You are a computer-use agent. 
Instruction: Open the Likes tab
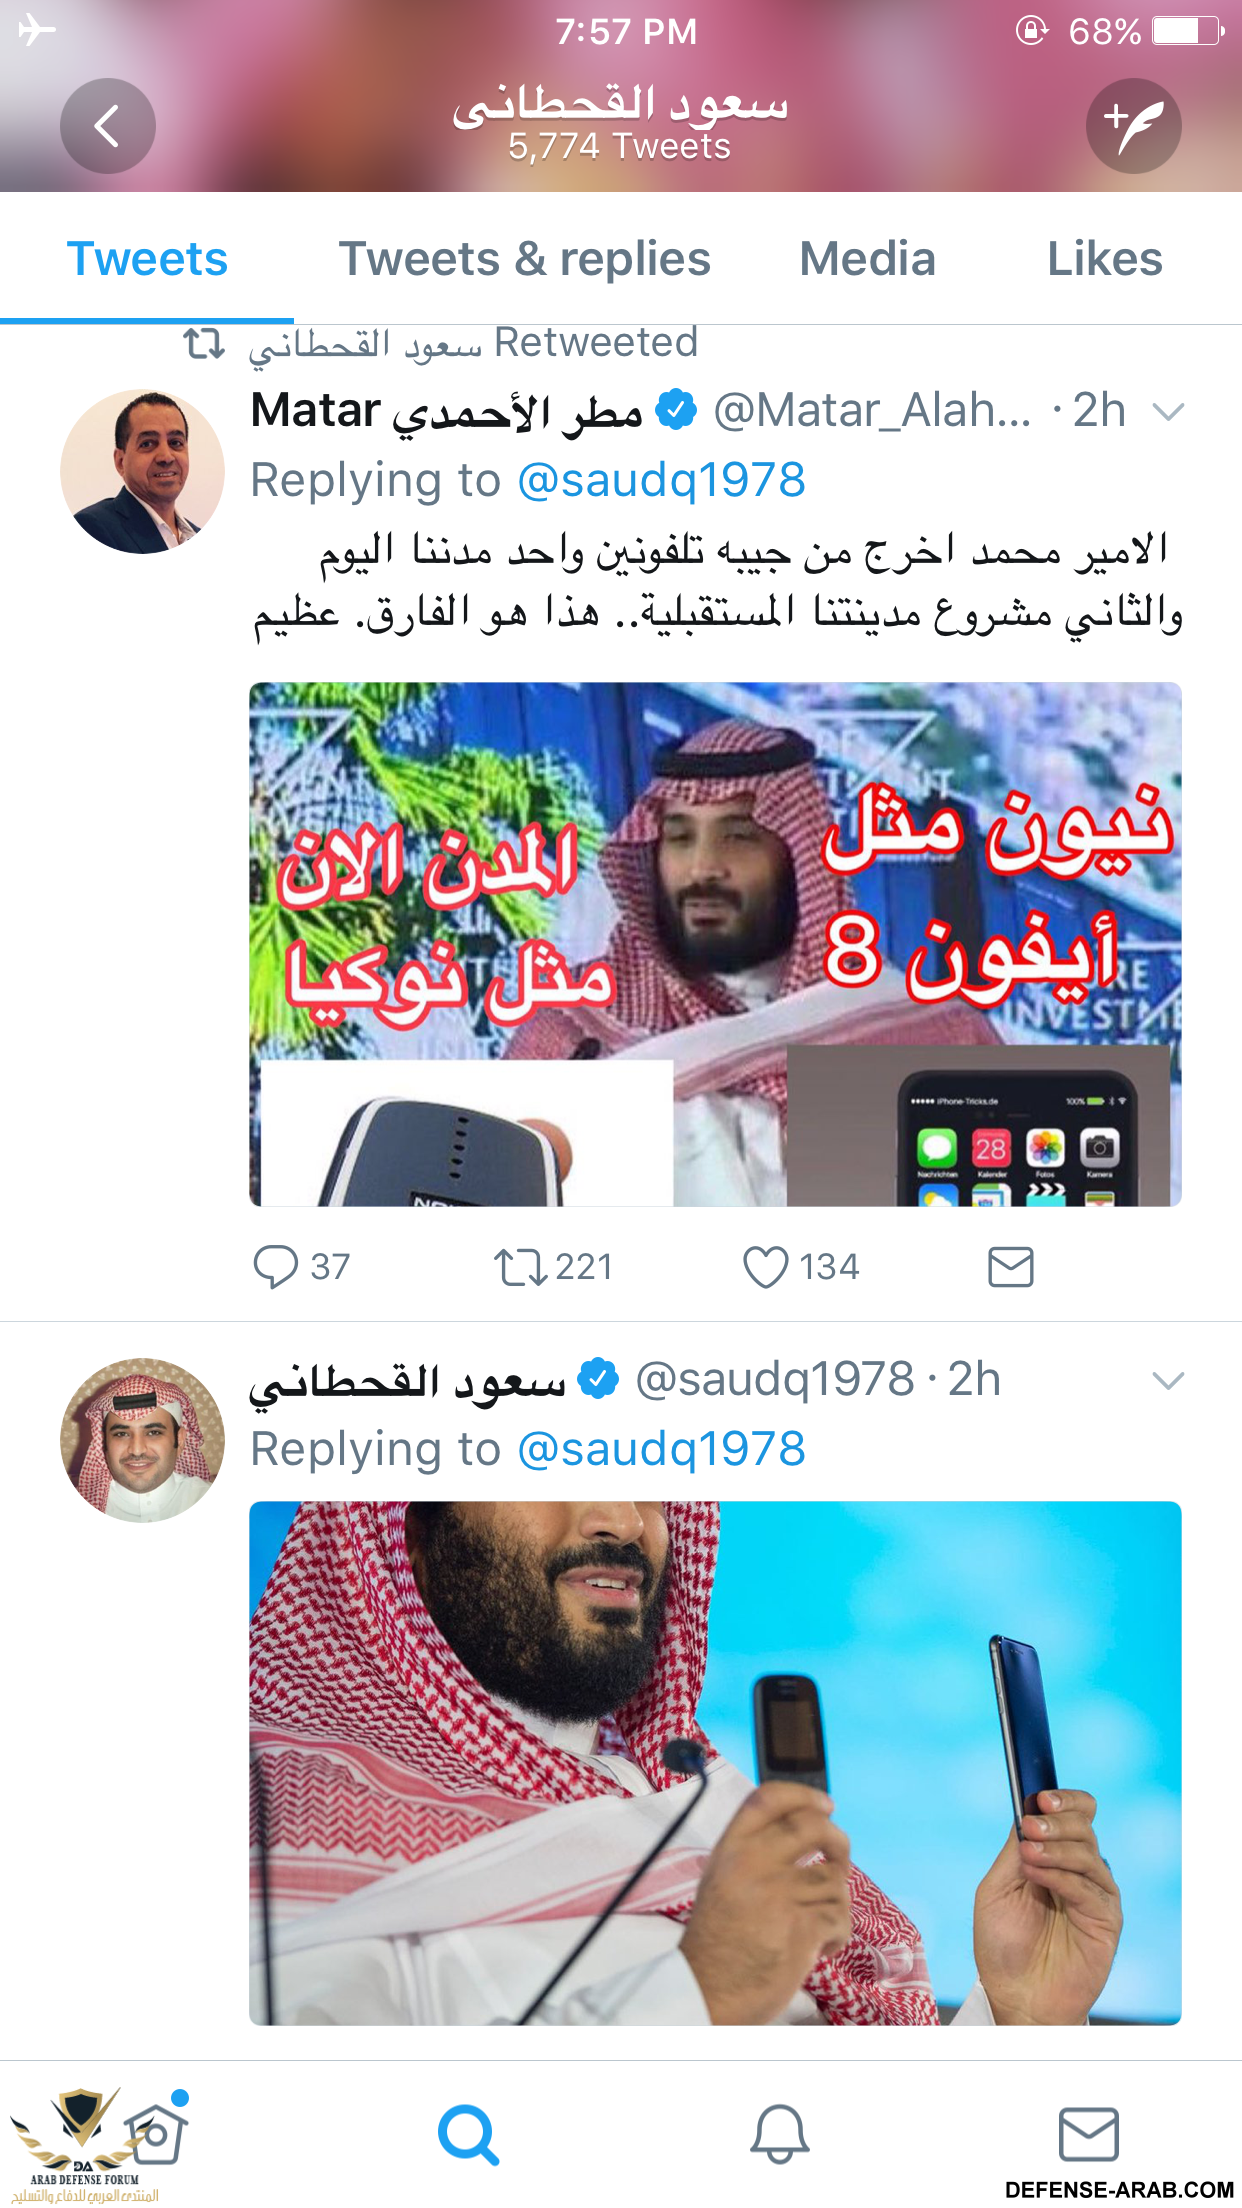pos(1104,259)
